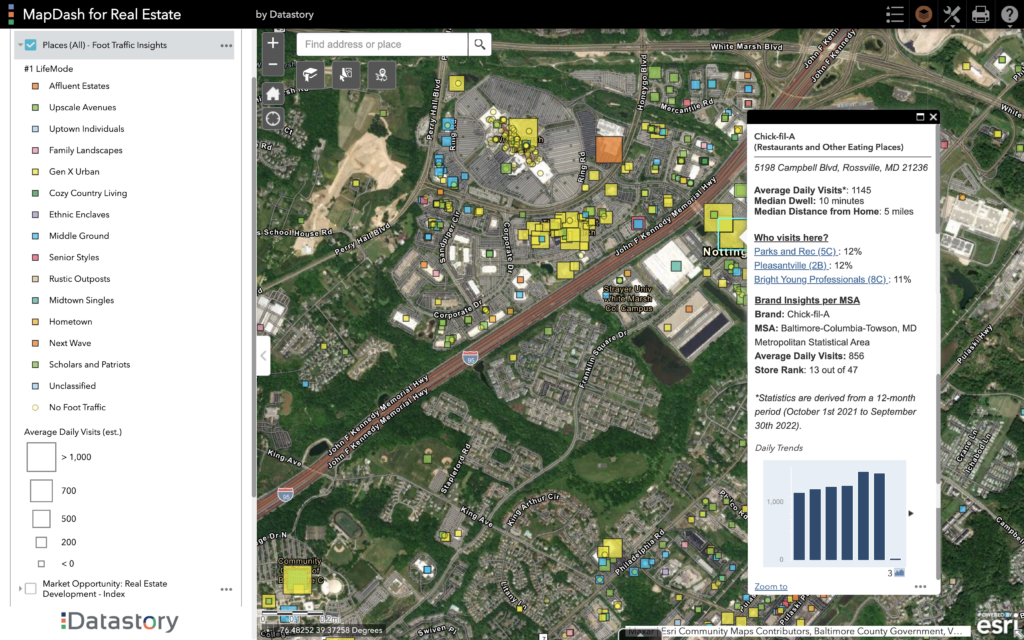Click the Unclassified legend label
Screen dimensions: 1024x640
click(72, 386)
